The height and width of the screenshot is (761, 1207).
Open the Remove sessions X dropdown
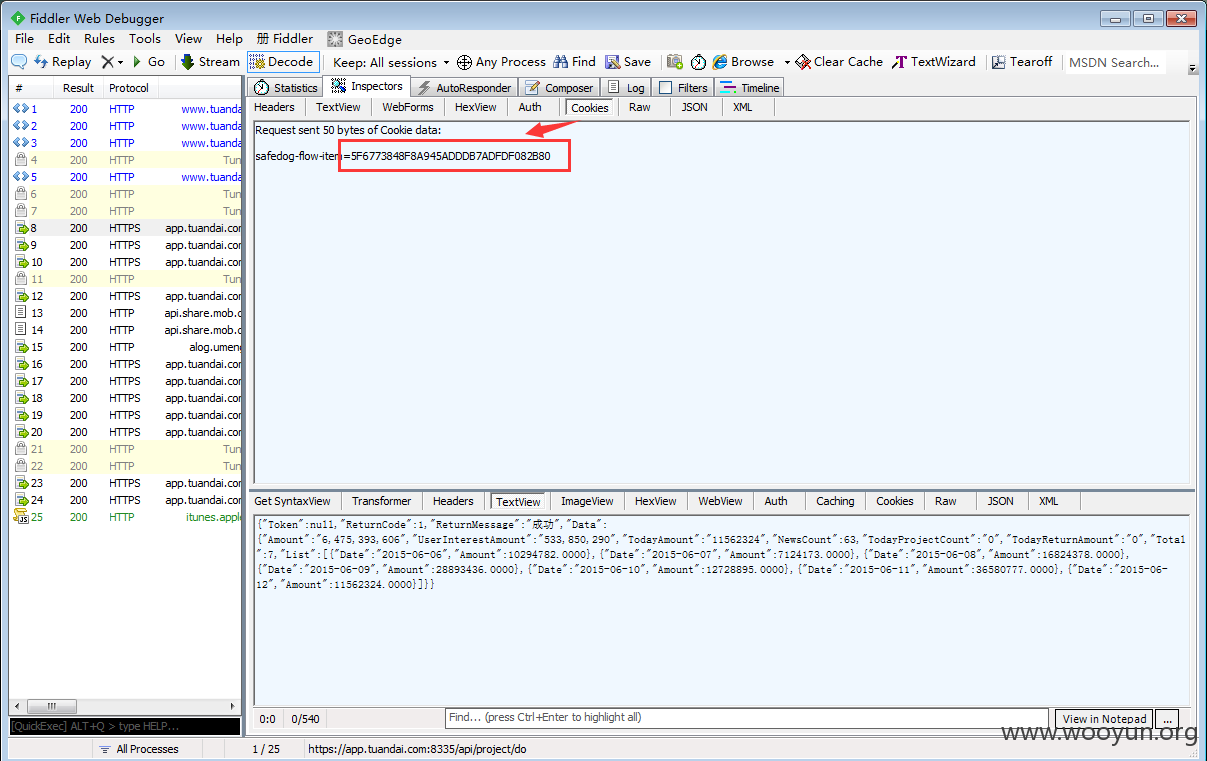(112, 62)
